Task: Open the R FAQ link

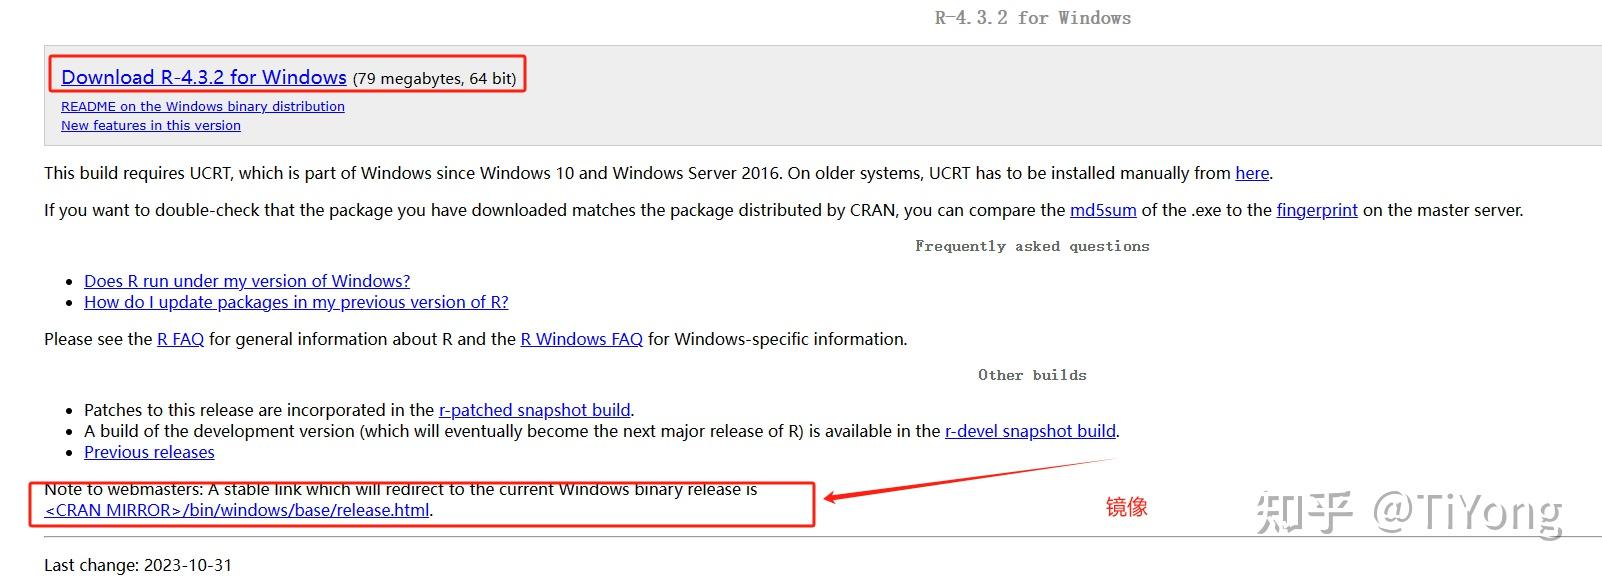Action: click(x=181, y=339)
